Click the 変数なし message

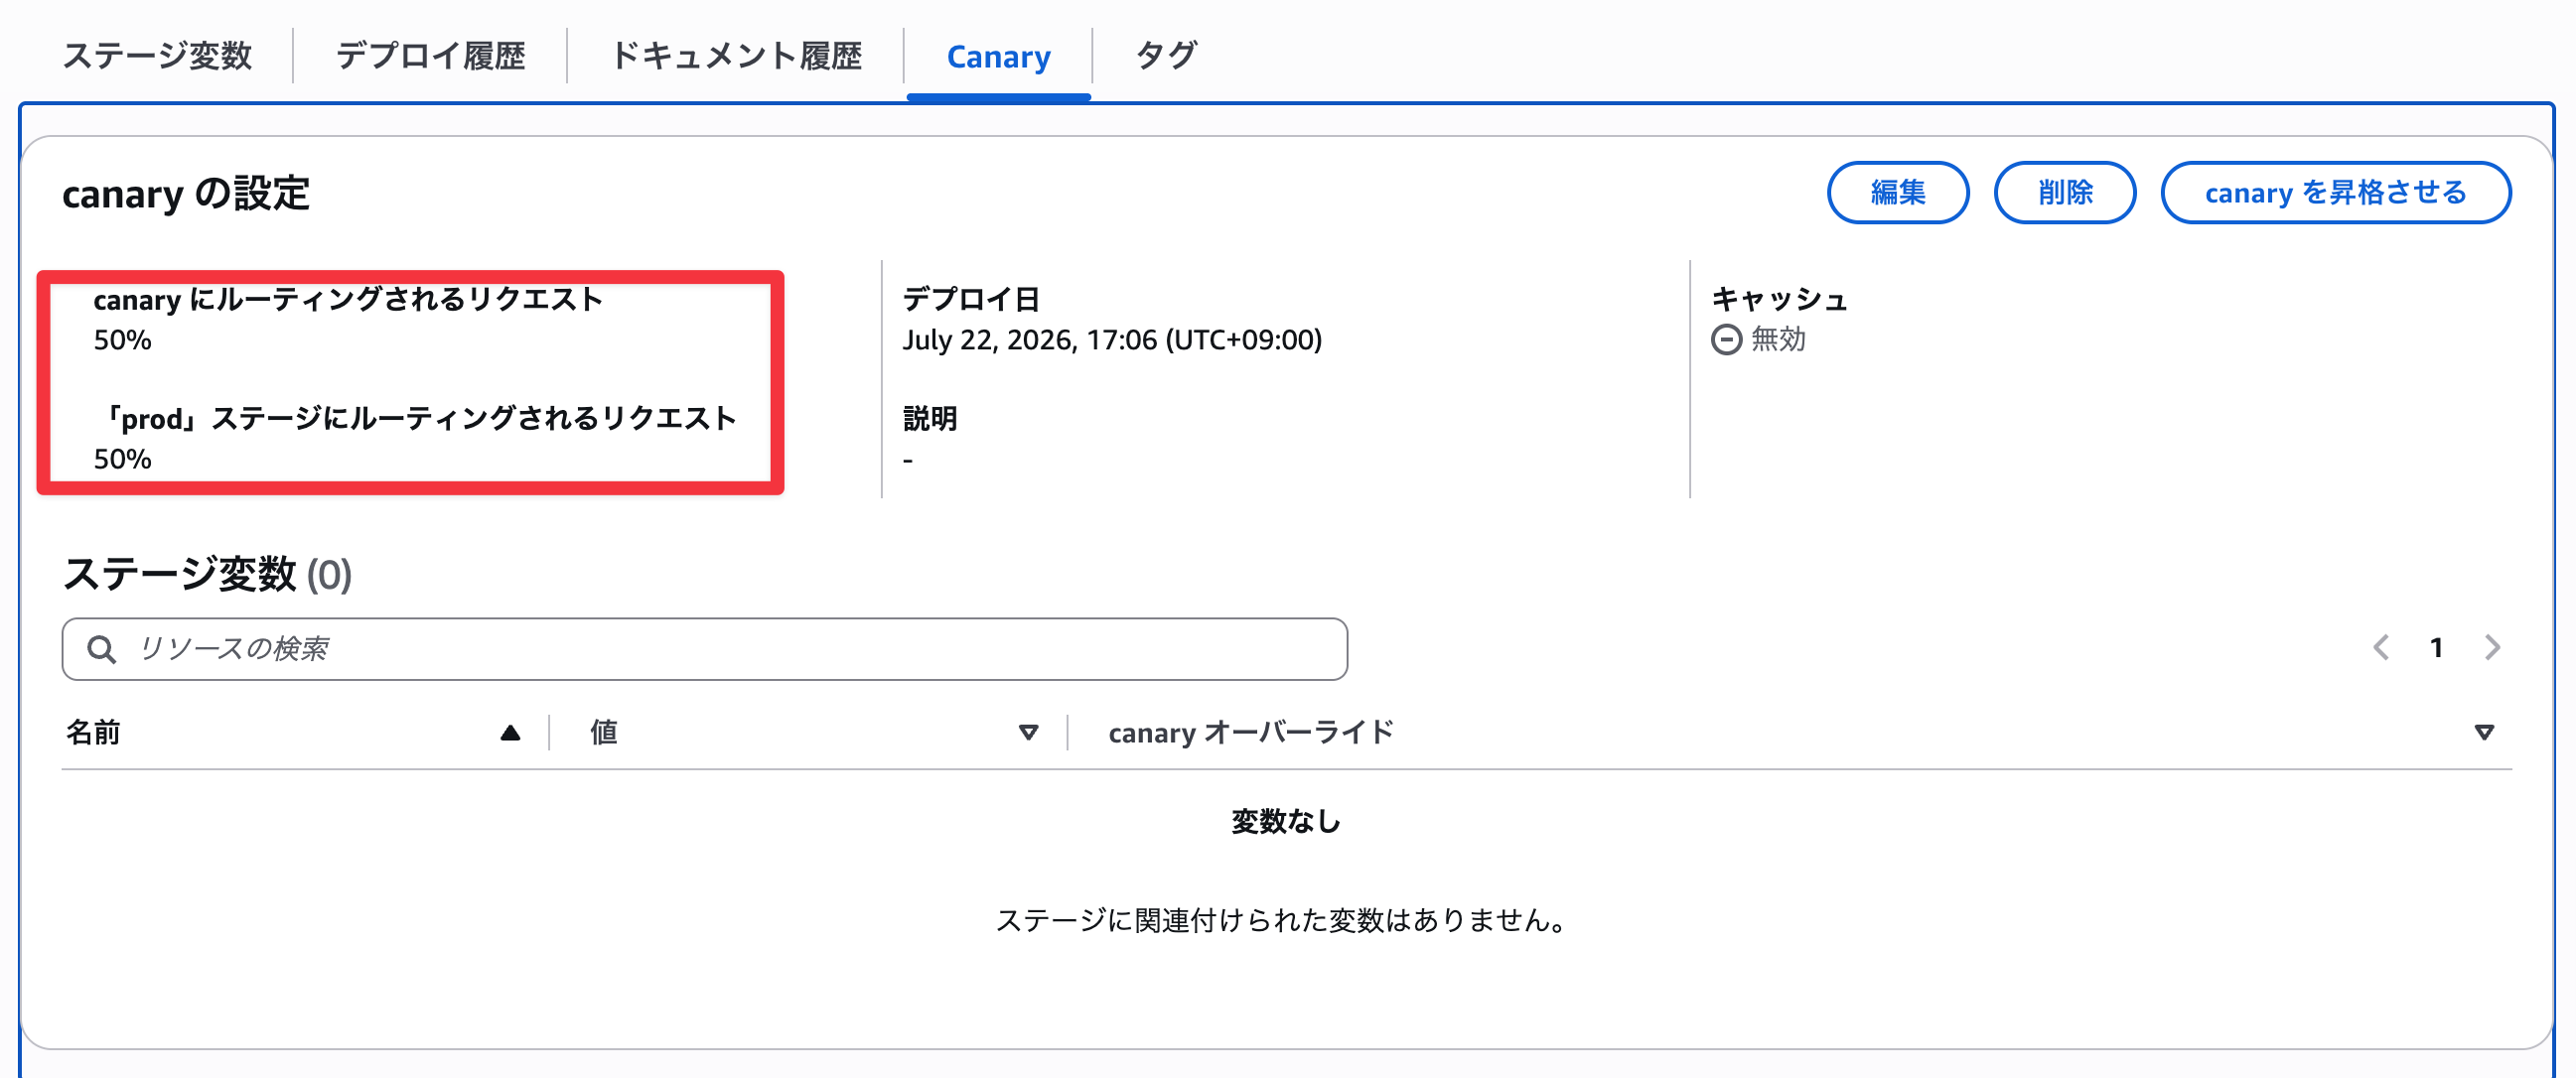coord(1286,822)
